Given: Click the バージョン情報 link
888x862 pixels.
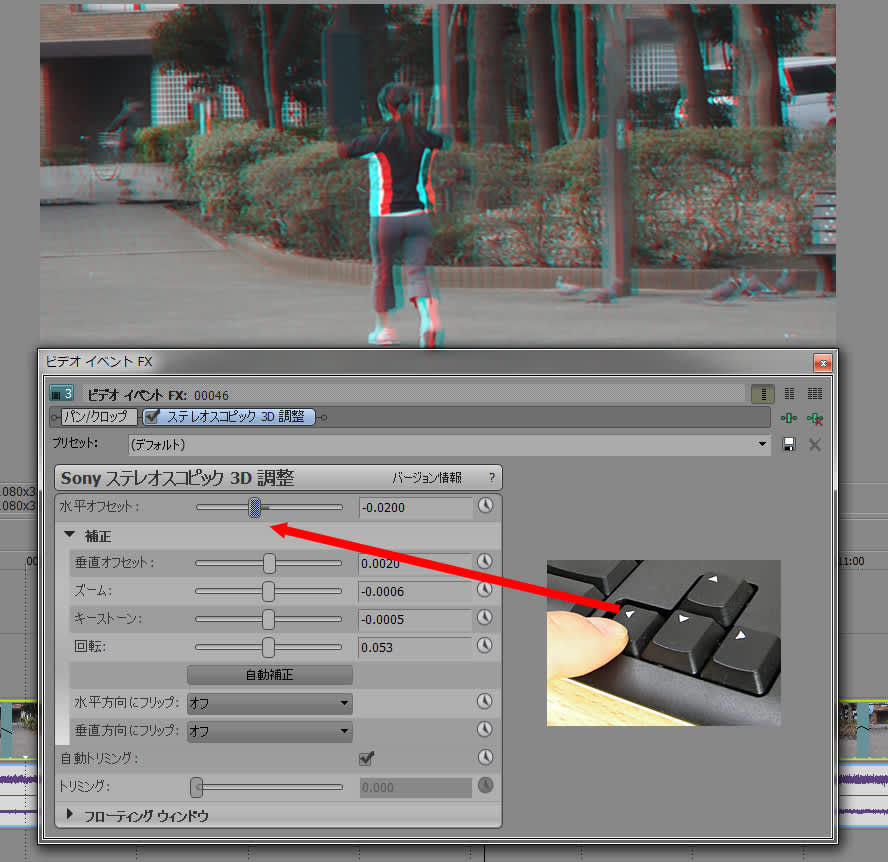Looking at the screenshot, I should point(427,478).
